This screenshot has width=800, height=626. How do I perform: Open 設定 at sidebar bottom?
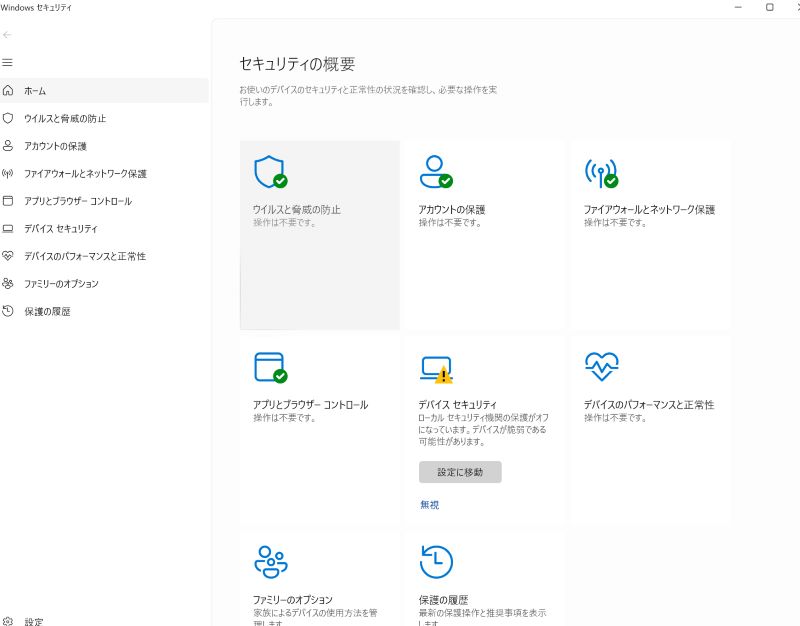[x=104, y=621]
